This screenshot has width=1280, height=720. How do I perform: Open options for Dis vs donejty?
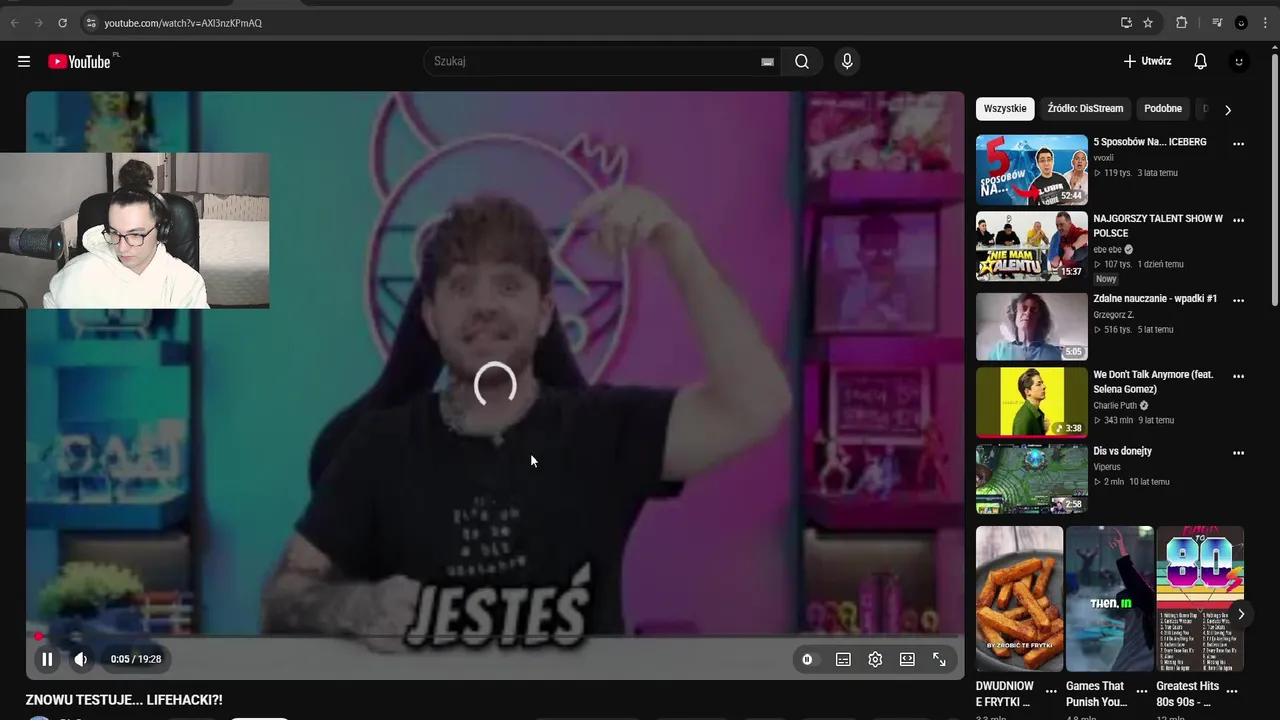point(1238,453)
